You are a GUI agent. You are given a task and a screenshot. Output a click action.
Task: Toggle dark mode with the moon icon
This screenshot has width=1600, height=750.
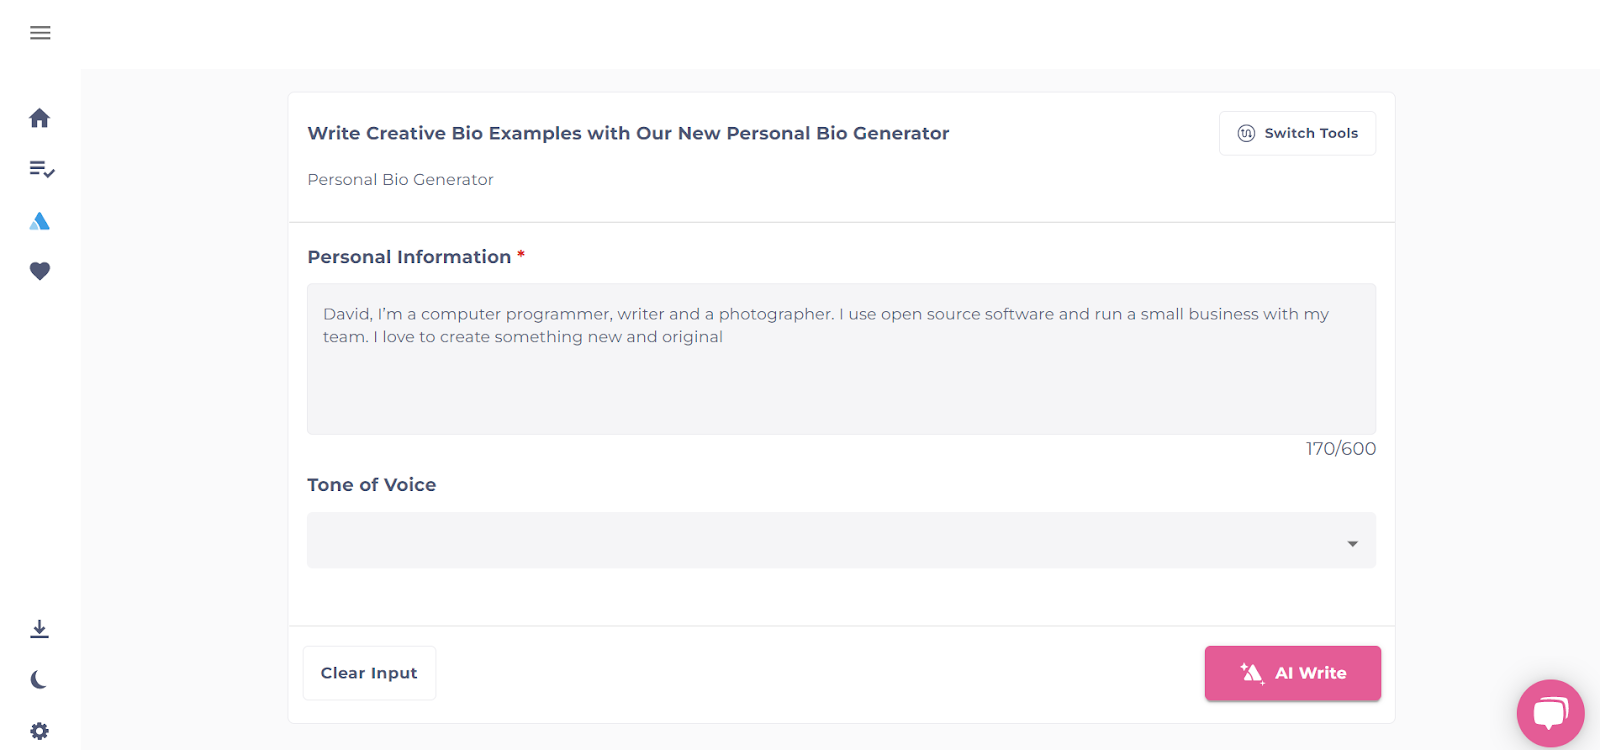pyautogui.click(x=40, y=680)
